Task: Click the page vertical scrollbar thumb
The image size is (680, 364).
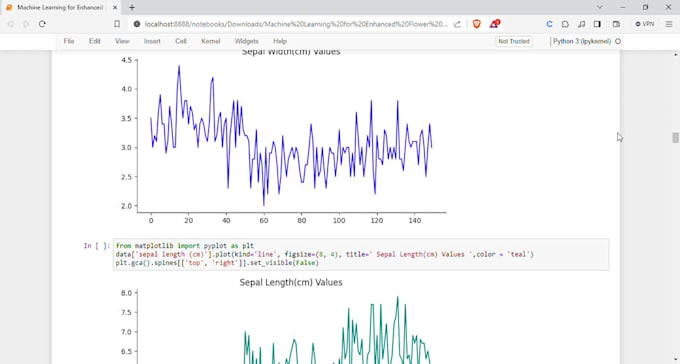Action: pyautogui.click(x=675, y=138)
